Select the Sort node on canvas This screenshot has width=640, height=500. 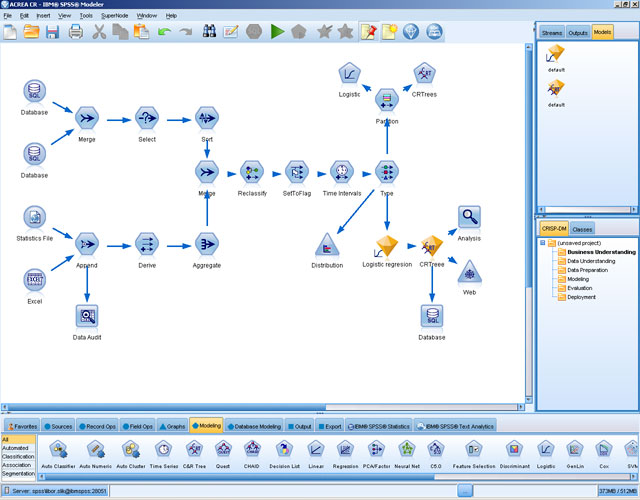point(207,118)
